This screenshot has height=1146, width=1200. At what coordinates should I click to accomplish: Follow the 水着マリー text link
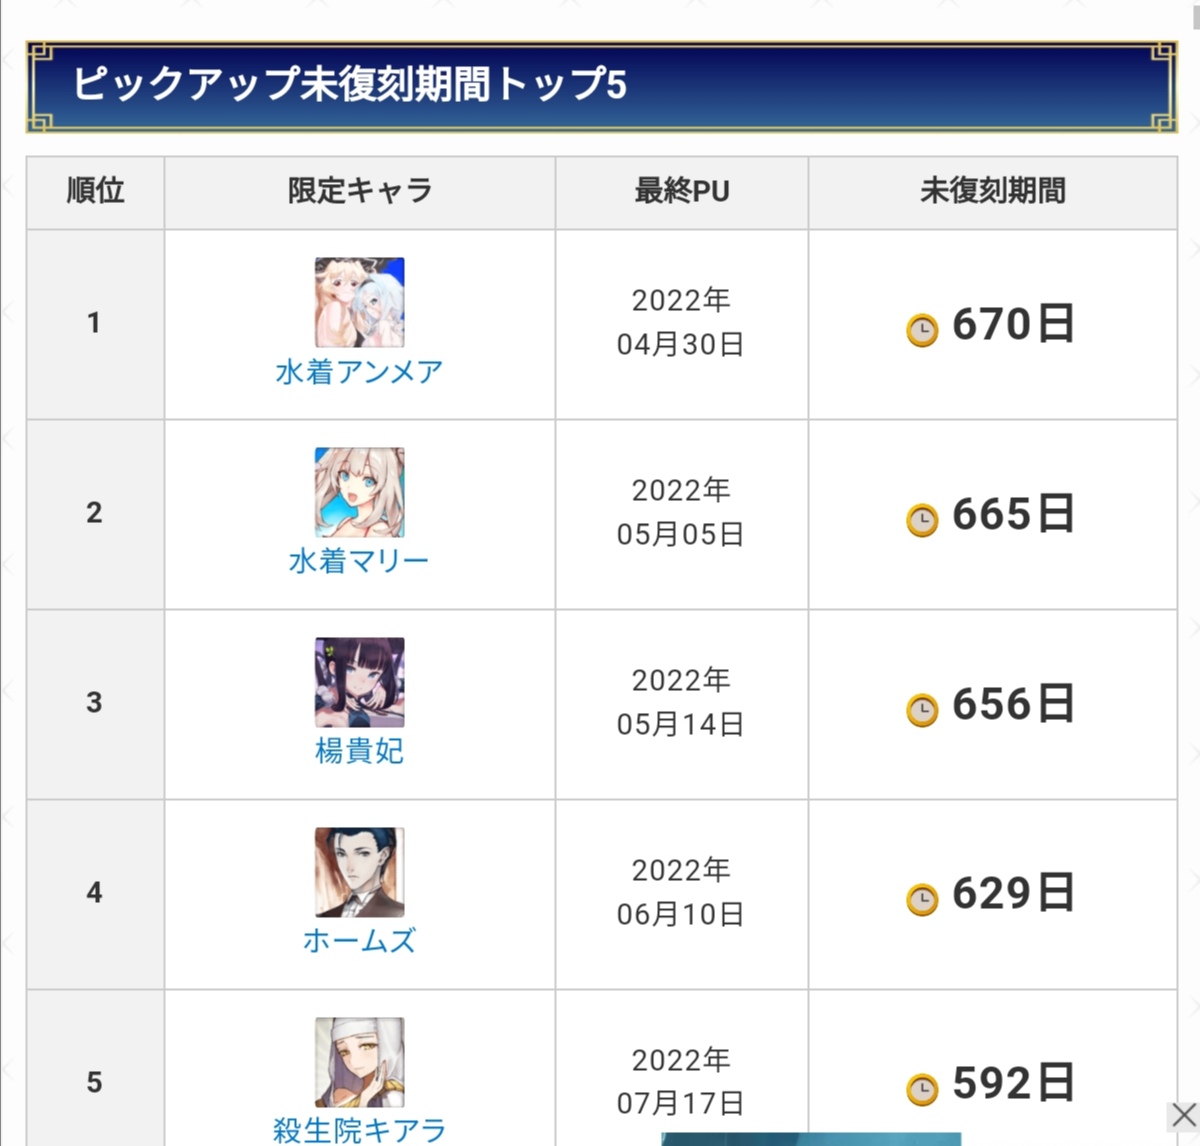point(360,561)
